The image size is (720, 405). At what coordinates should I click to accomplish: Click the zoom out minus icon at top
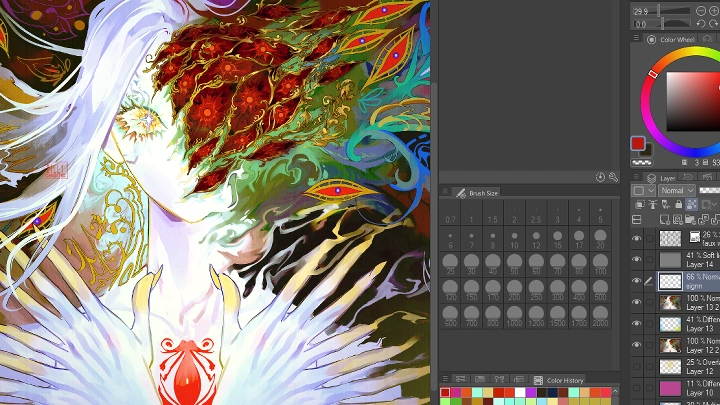click(x=701, y=11)
